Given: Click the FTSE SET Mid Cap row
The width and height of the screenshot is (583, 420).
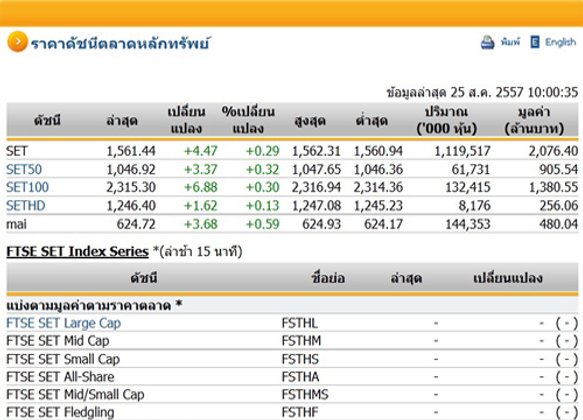Looking at the screenshot, I should (292, 341).
